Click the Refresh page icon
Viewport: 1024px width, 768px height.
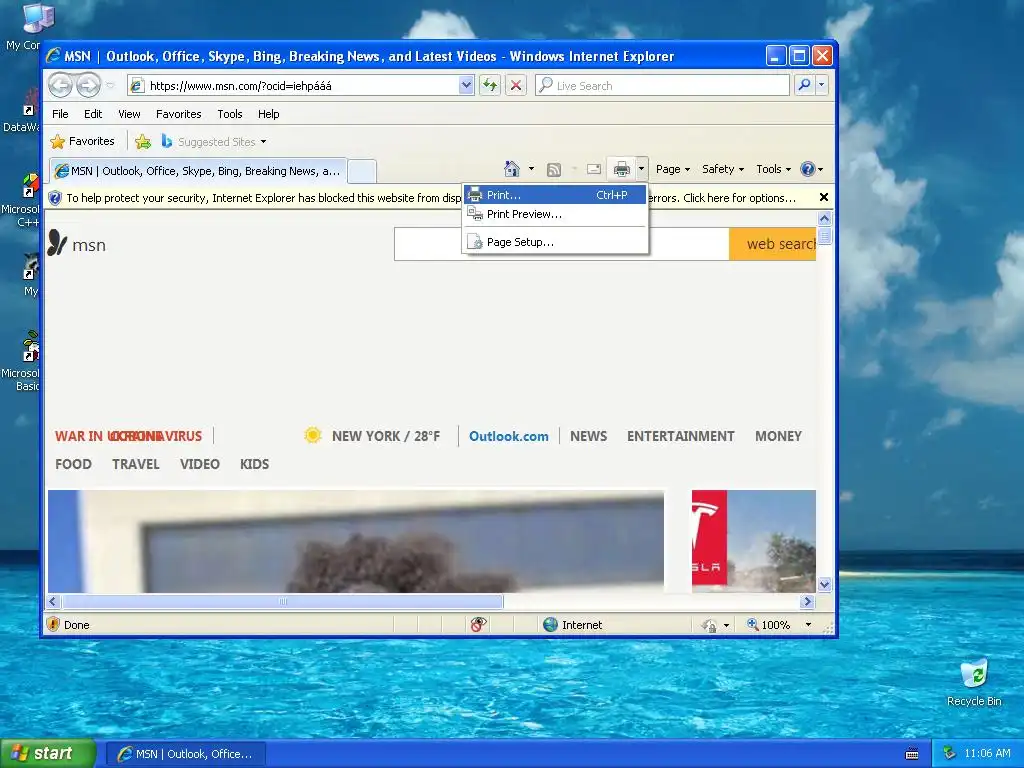tap(490, 86)
